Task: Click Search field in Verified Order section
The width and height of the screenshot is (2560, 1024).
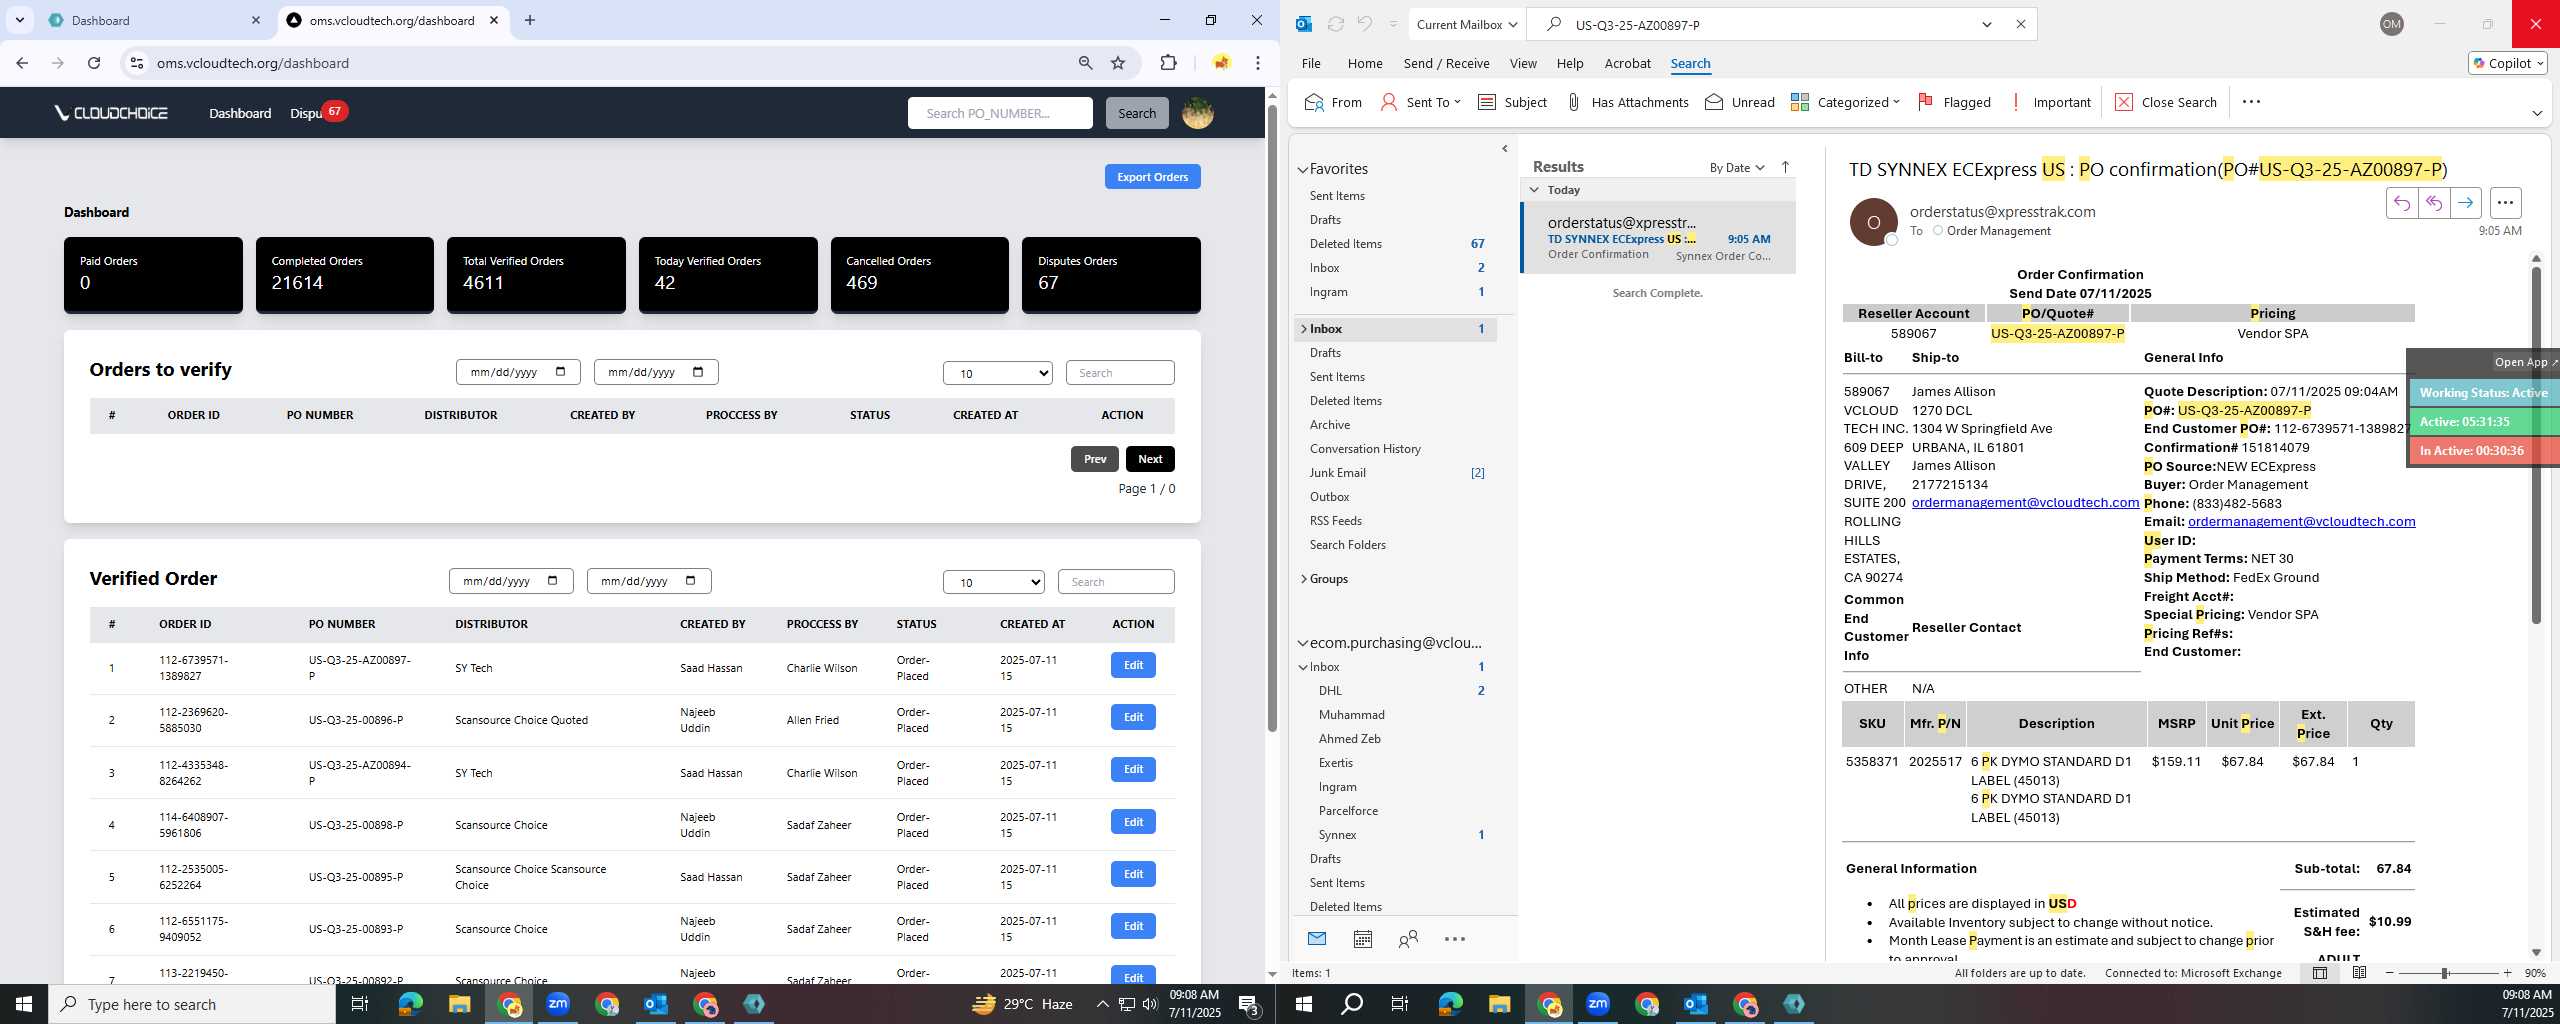Action: click(1115, 582)
